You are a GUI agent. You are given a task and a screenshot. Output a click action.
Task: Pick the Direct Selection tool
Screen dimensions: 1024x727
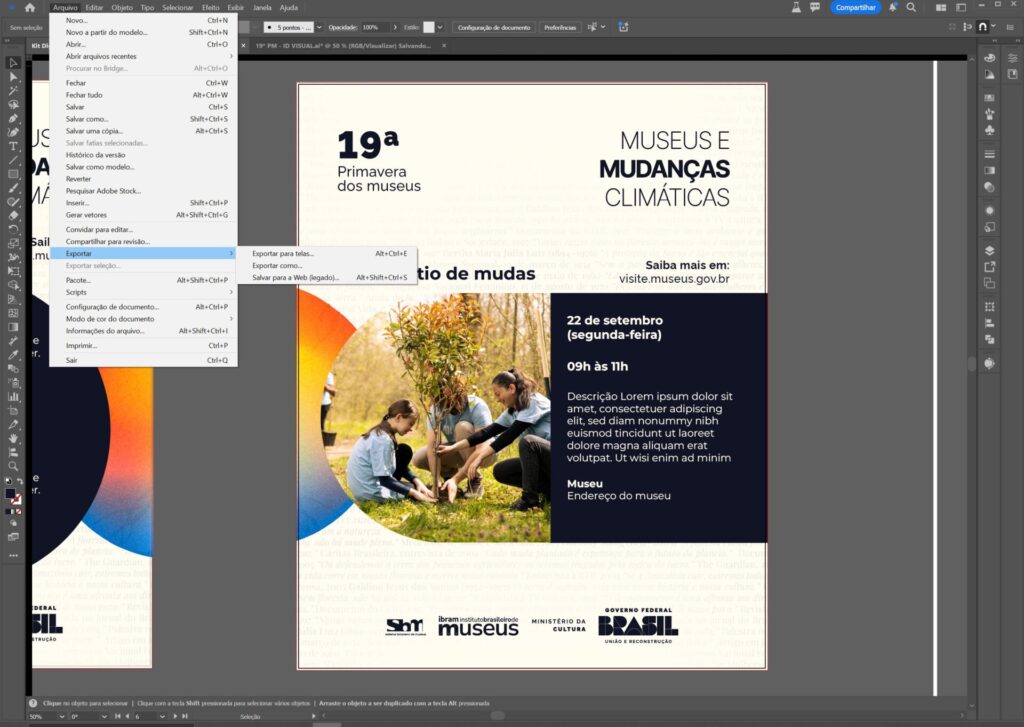(14, 77)
